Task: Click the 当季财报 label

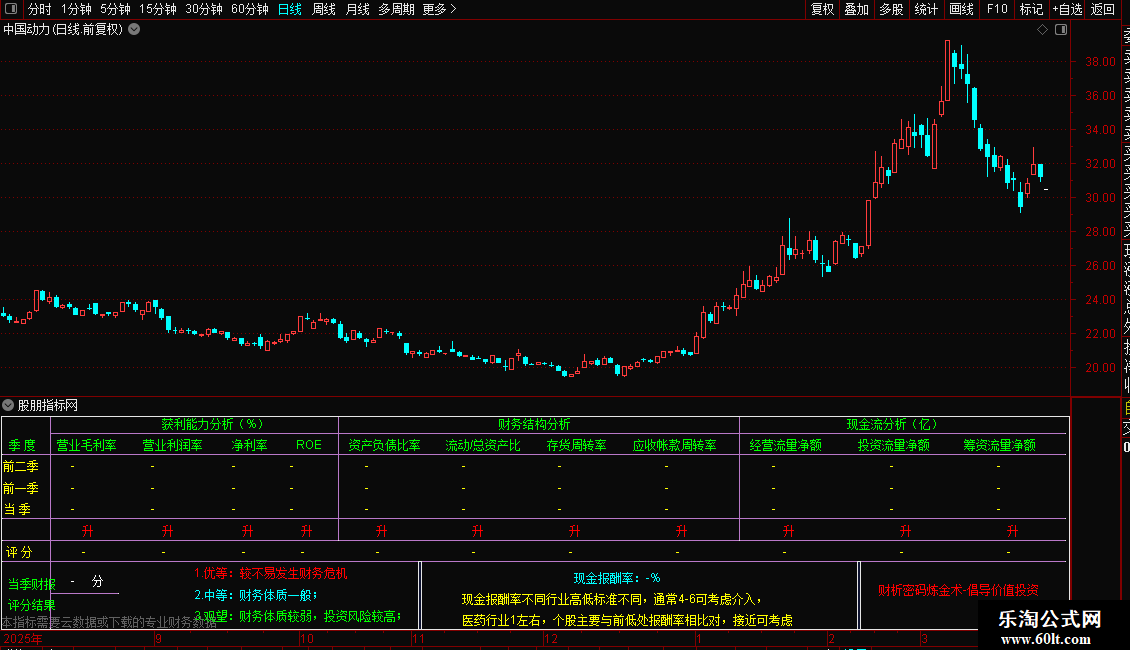Action: click(x=32, y=584)
